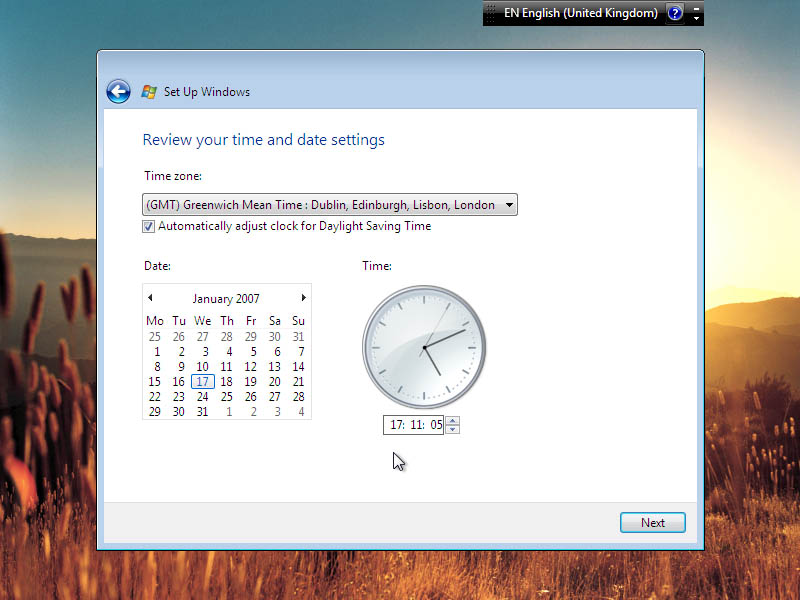The height and width of the screenshot is (600, 800).
Task: Pick January 16 on the calendar
Action: 179,382
